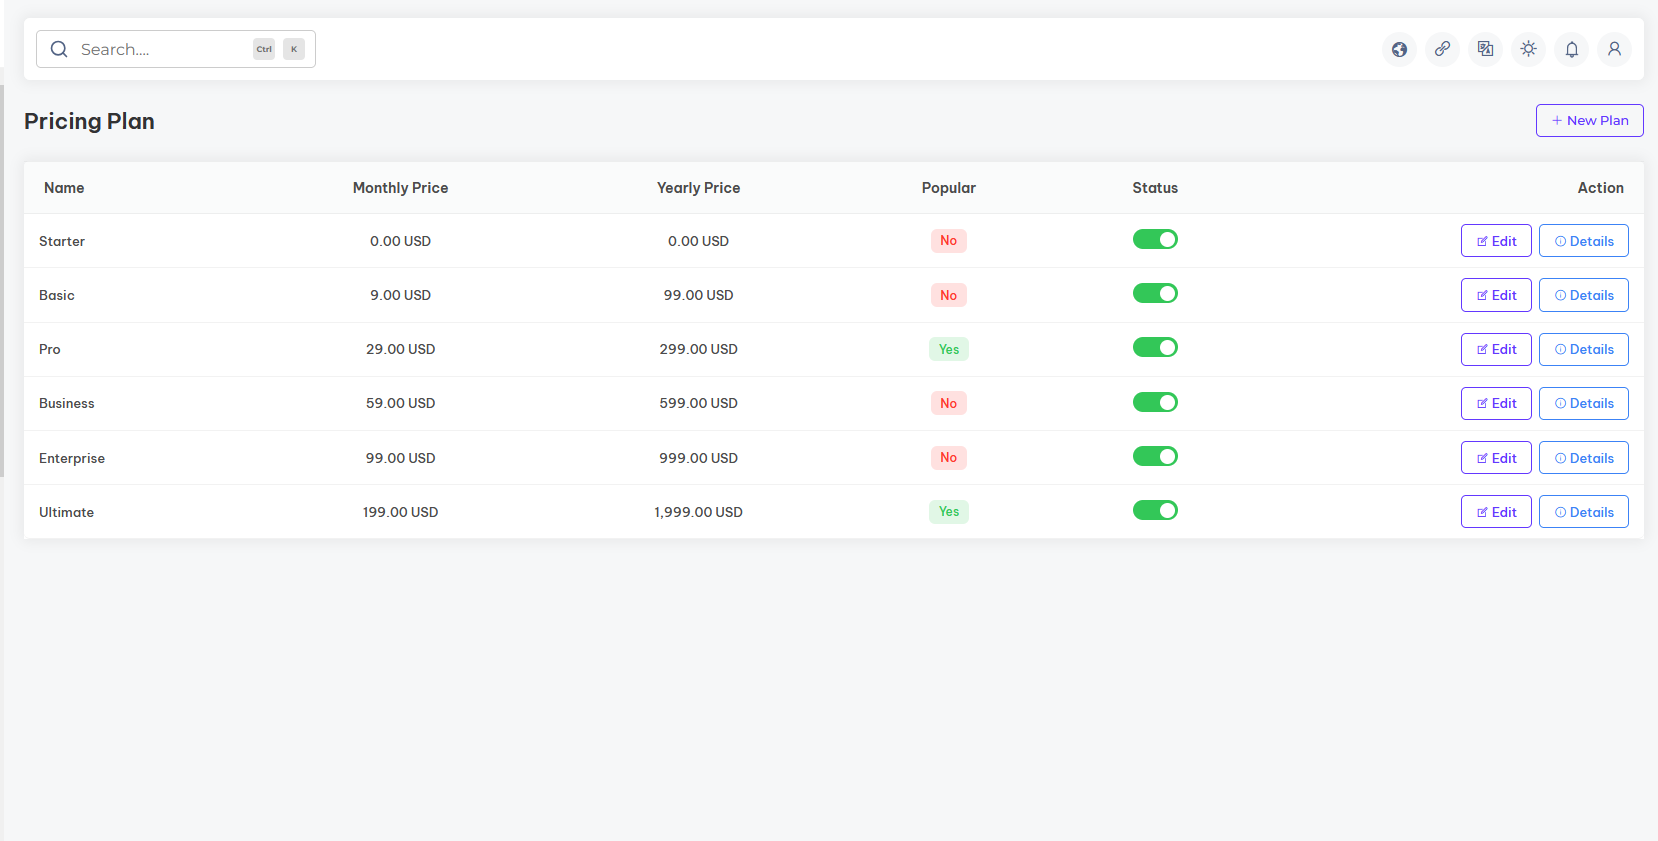Edit the Ultimate plan

point(1496,512)
